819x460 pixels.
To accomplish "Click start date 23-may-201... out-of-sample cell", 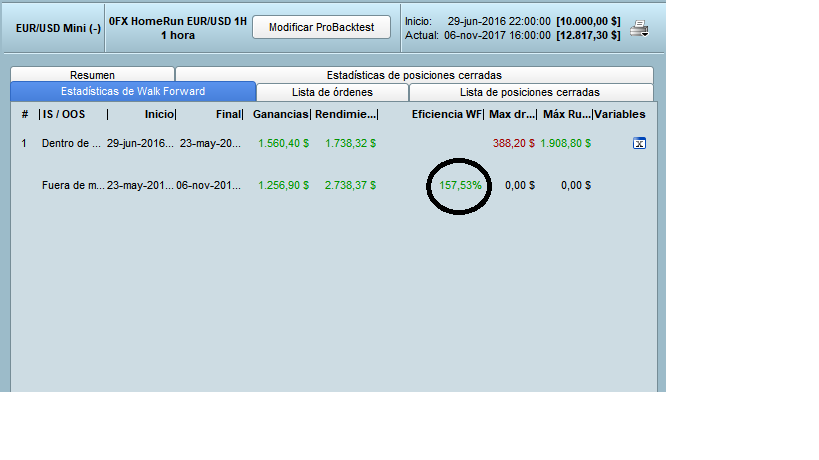I will pyautogui.click(x=140, y=185).
